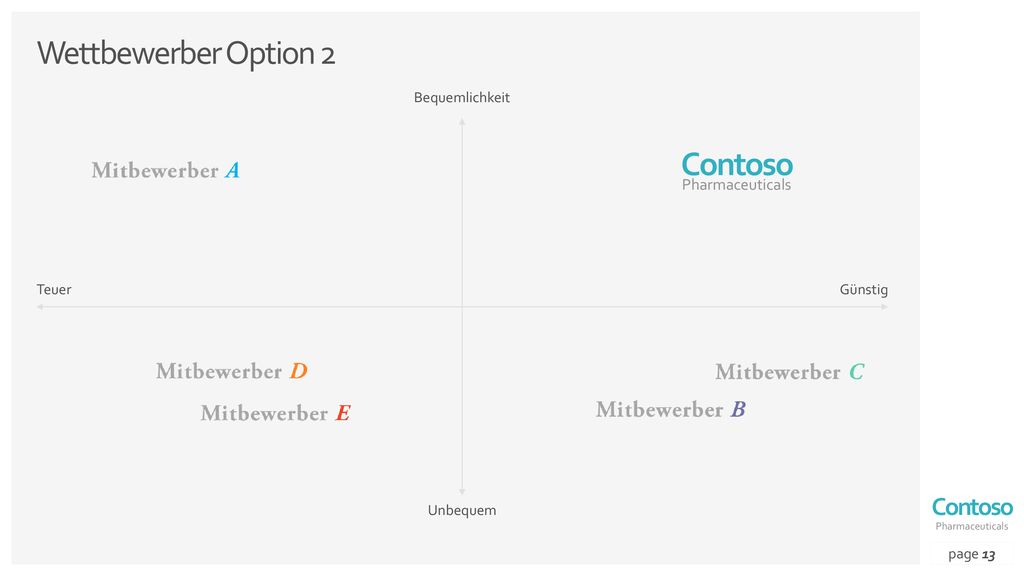Click the Contoso Pharmaceuticals logo in the chart
The width and height of the screenshot is (1024, 576).
737,172
